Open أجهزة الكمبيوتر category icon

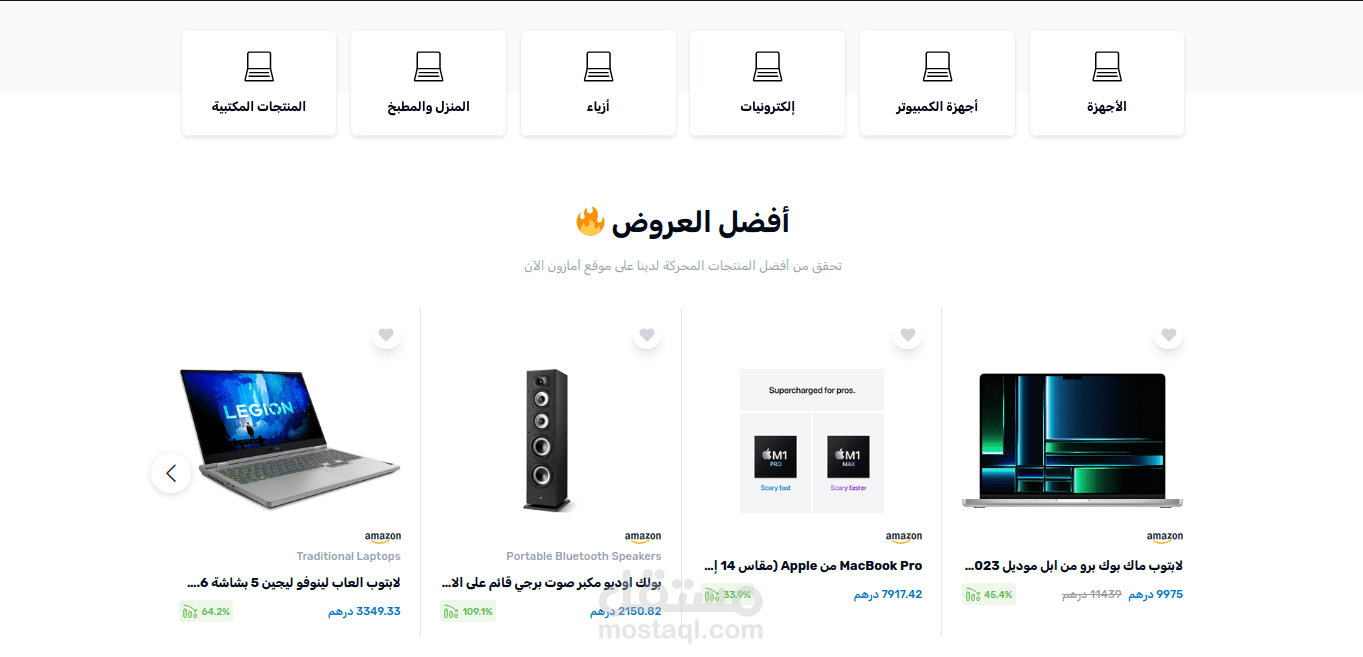(x=937, y=67)
